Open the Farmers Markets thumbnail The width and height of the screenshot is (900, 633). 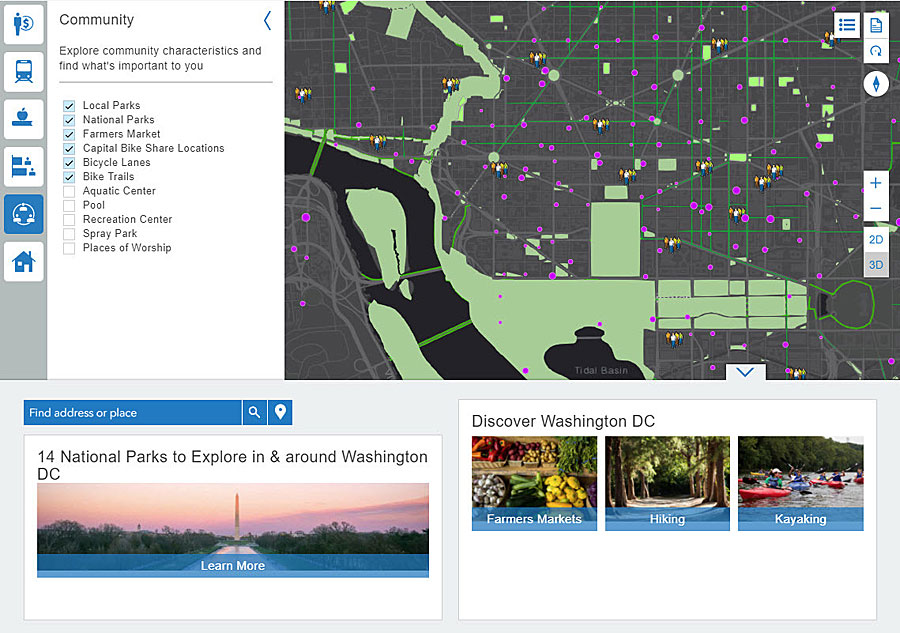pos(534,483)
